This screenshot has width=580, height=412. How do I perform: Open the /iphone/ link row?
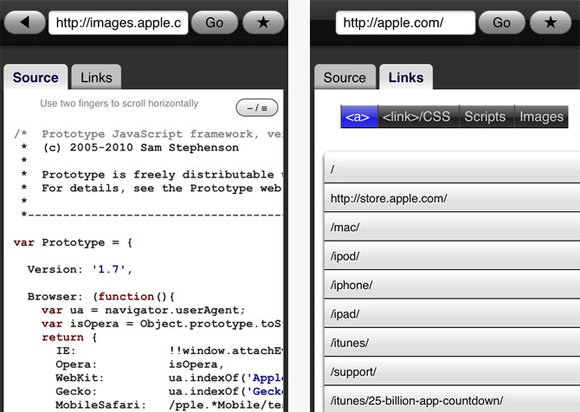(452, 284)
